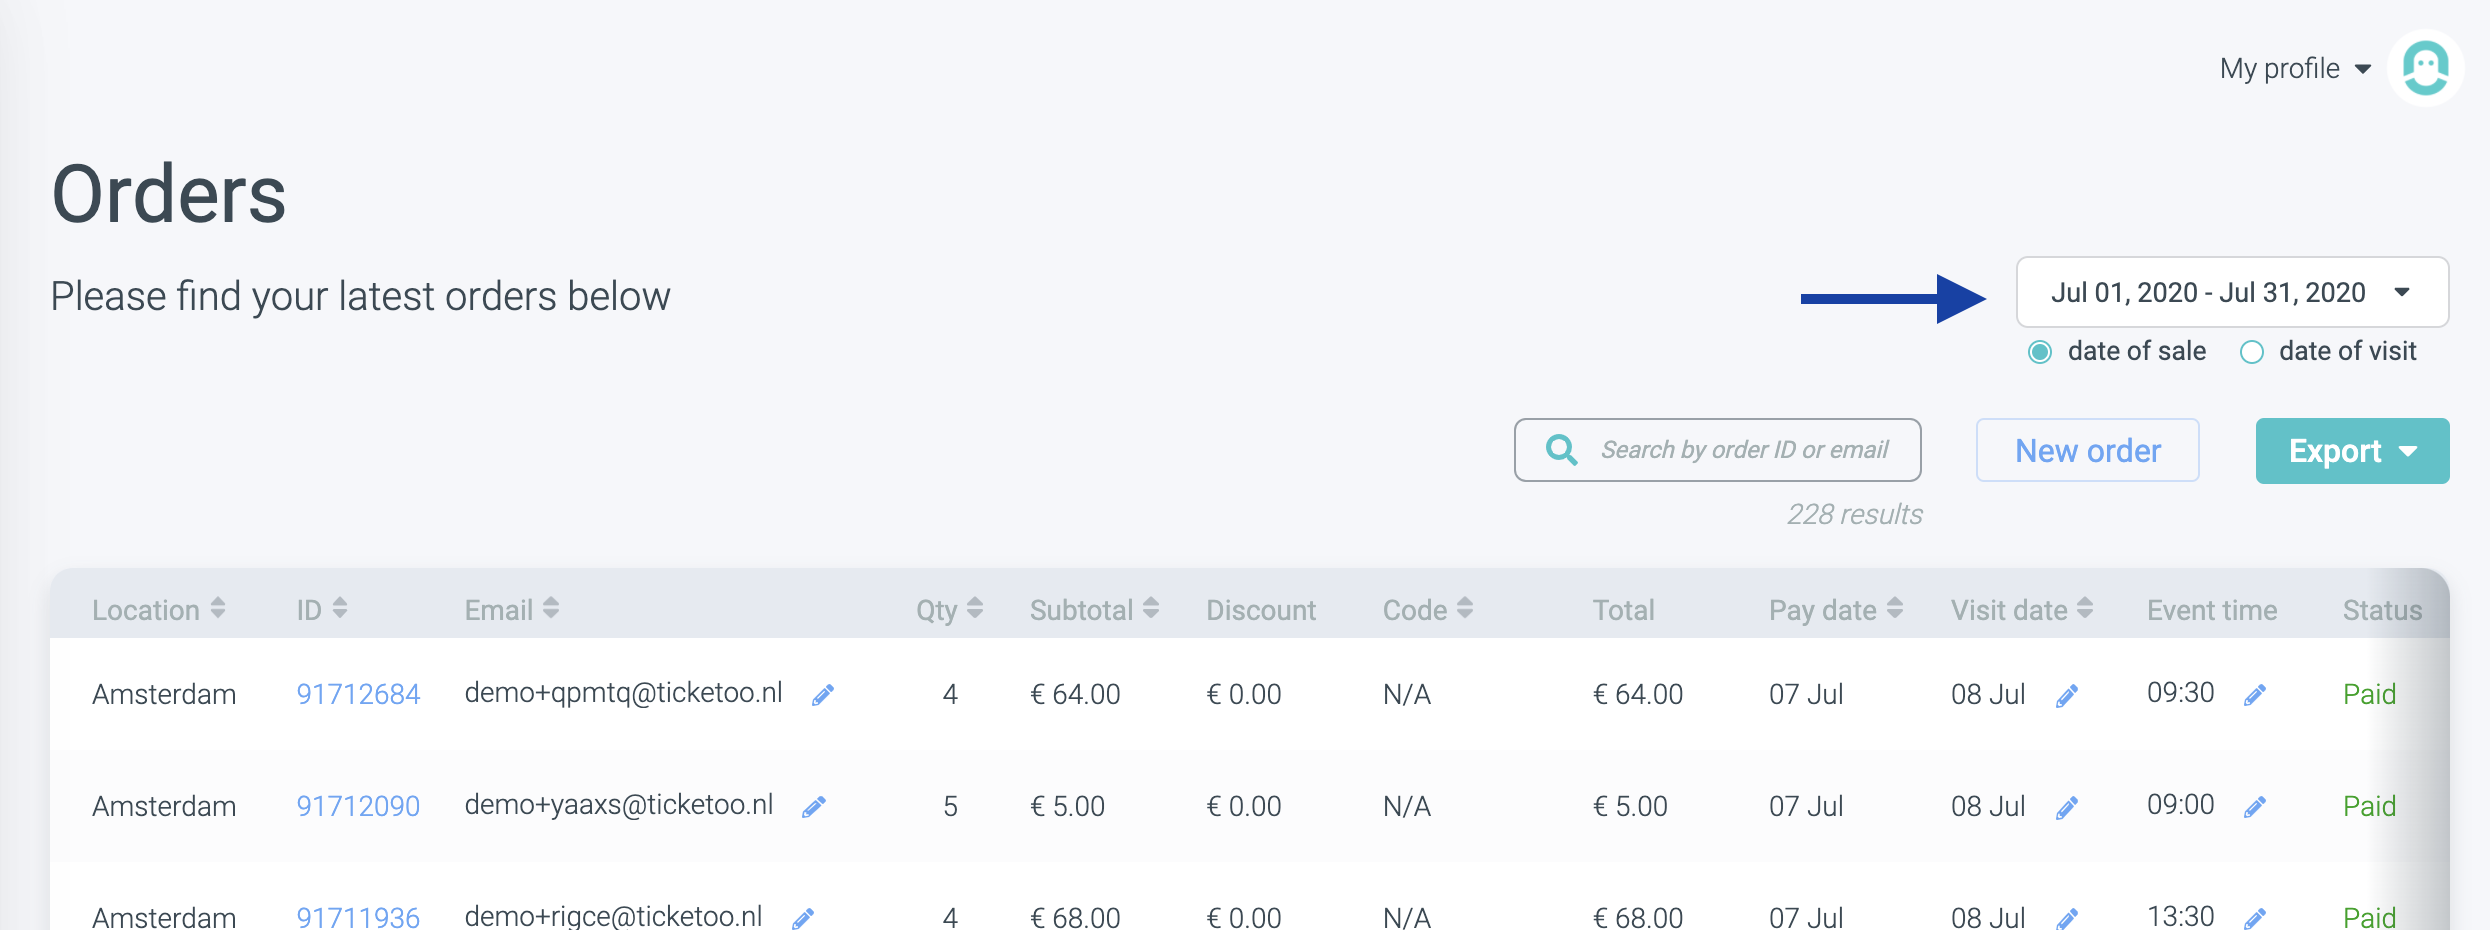Open order ID 91712684 link
Viewport: 2490px width, 930px height.
click(x=358, y=694)
